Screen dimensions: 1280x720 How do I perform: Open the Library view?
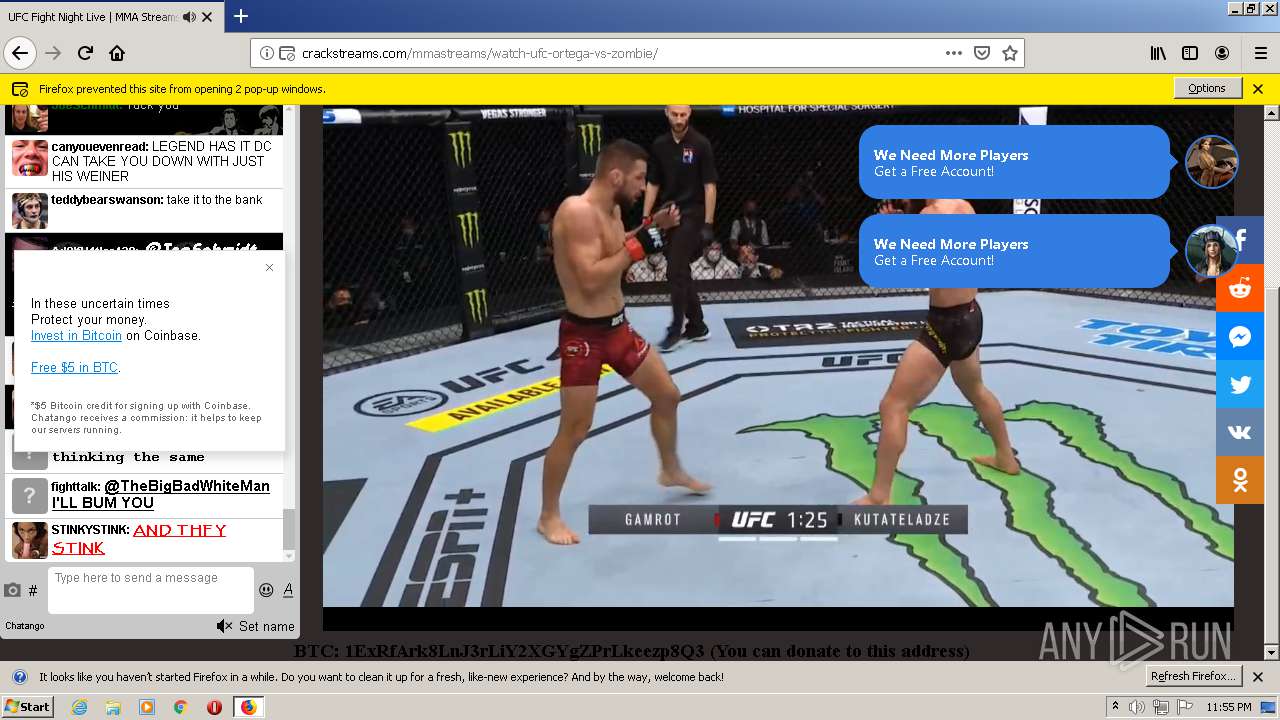point(1158,53)
